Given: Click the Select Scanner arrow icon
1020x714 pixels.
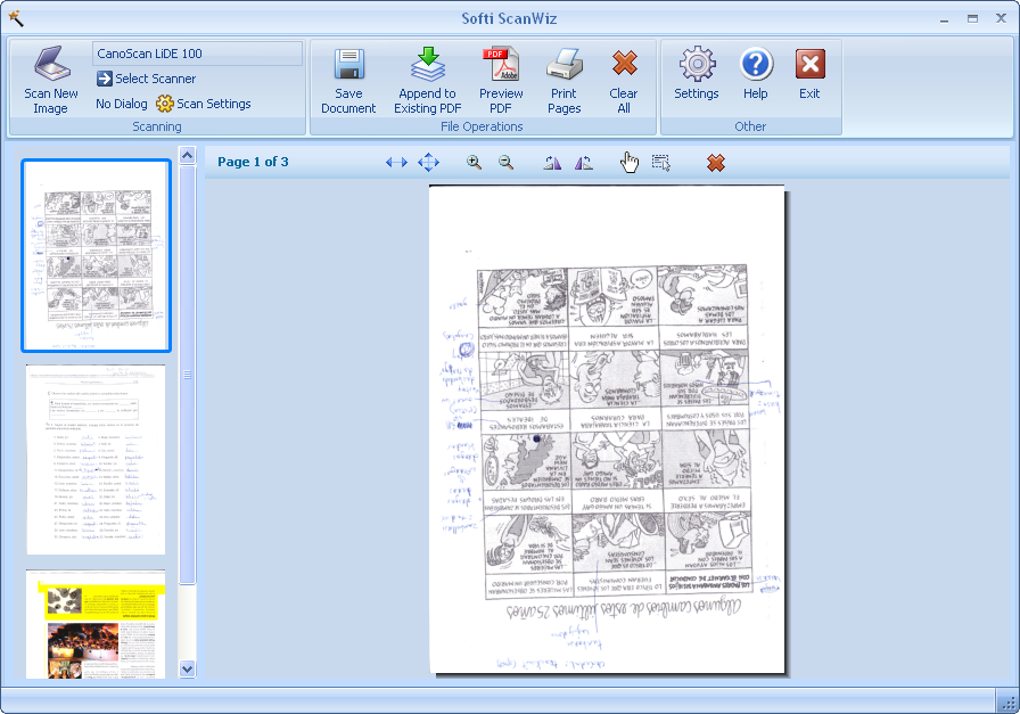Looking at the screenshot, I should (x=104, y=79).
